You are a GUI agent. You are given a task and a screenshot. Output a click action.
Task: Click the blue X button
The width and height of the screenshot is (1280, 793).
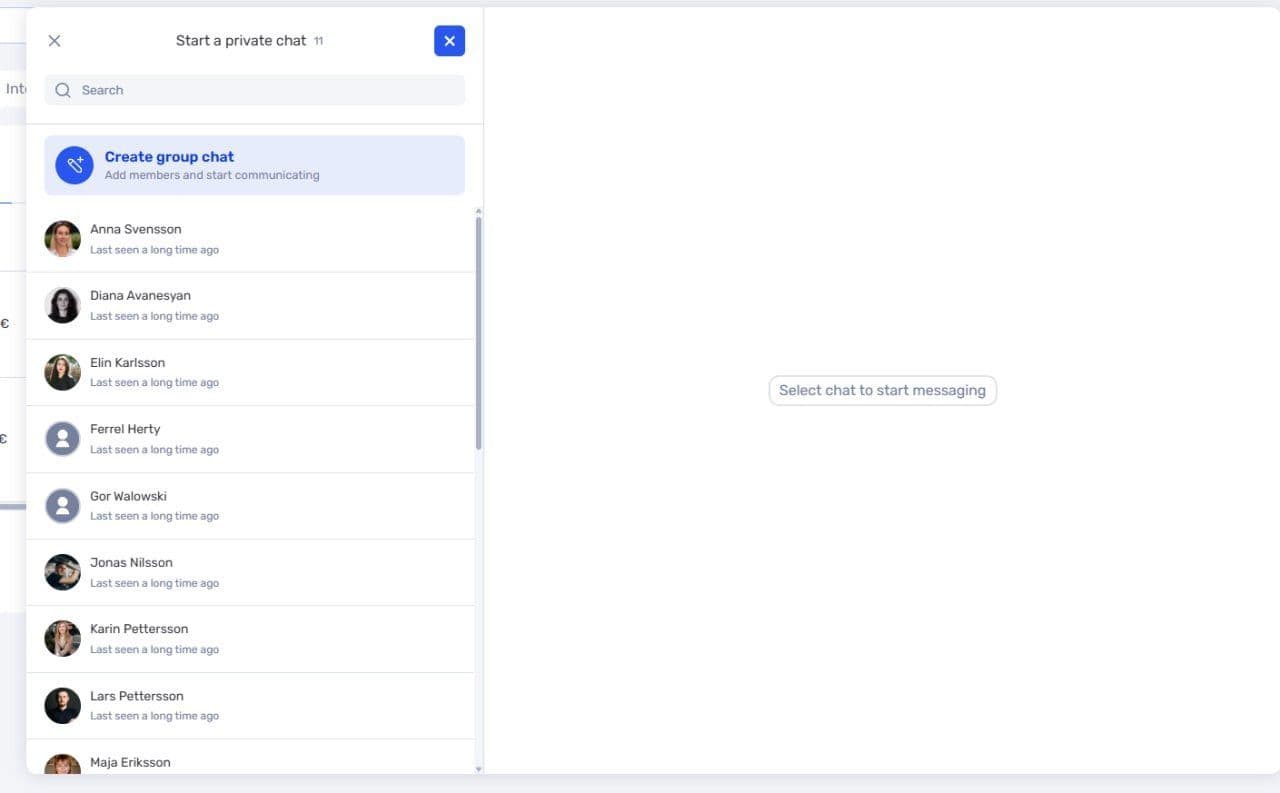click(x=449, y=41)
